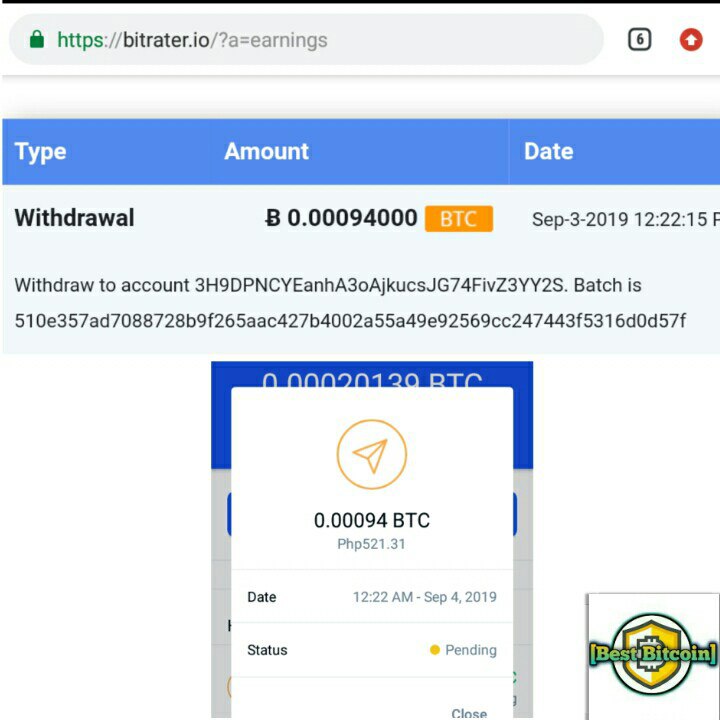This screenshot has width=720, height=720.
Task: Click the batch hash starting 510e357a
Action: 350,321
